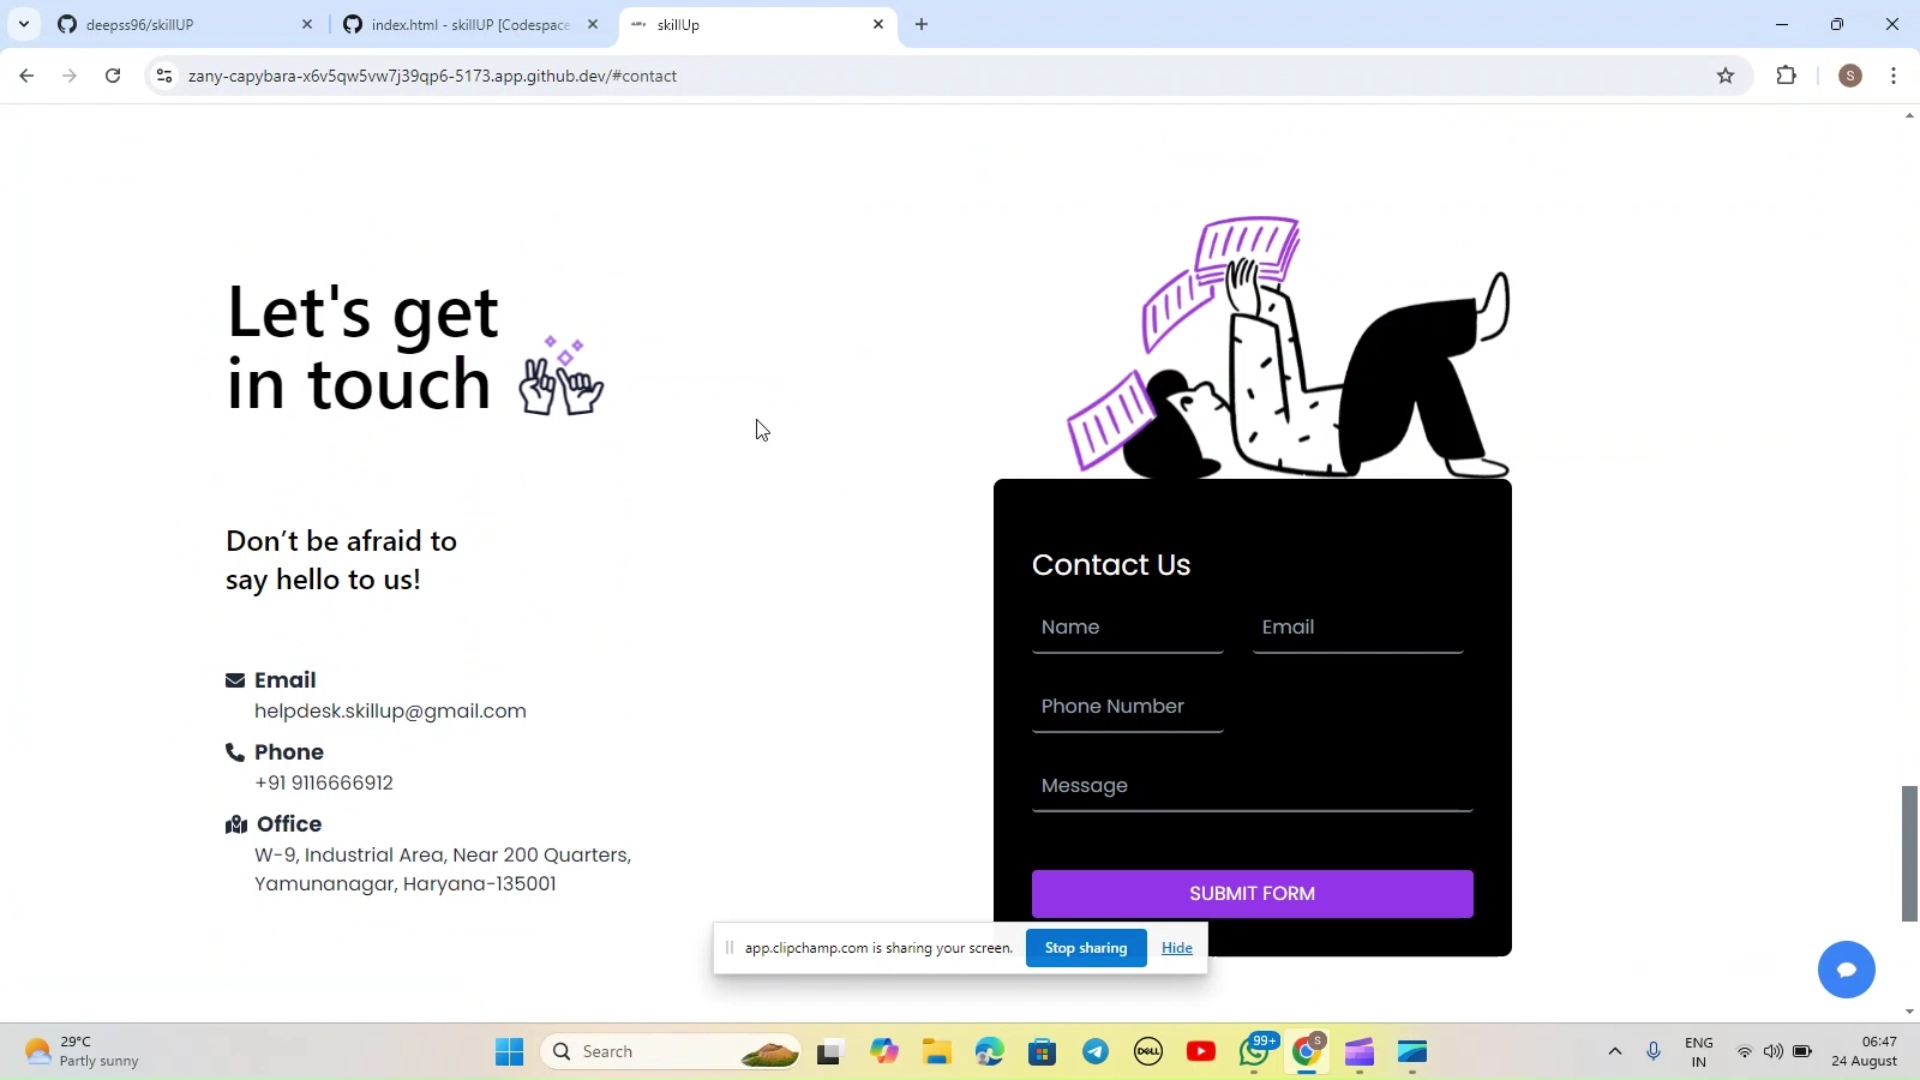Focus the Name input field
Screen dimensions: 1920x1080
coord(1127,628)
